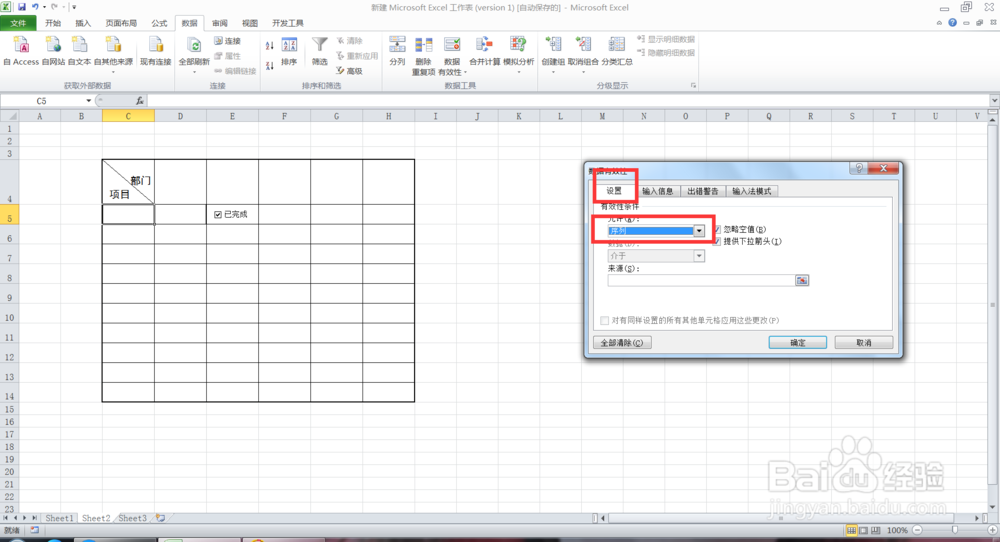1000x542 pixels.
Task: Zoom in with the plus button
Action: coord(992,530)
